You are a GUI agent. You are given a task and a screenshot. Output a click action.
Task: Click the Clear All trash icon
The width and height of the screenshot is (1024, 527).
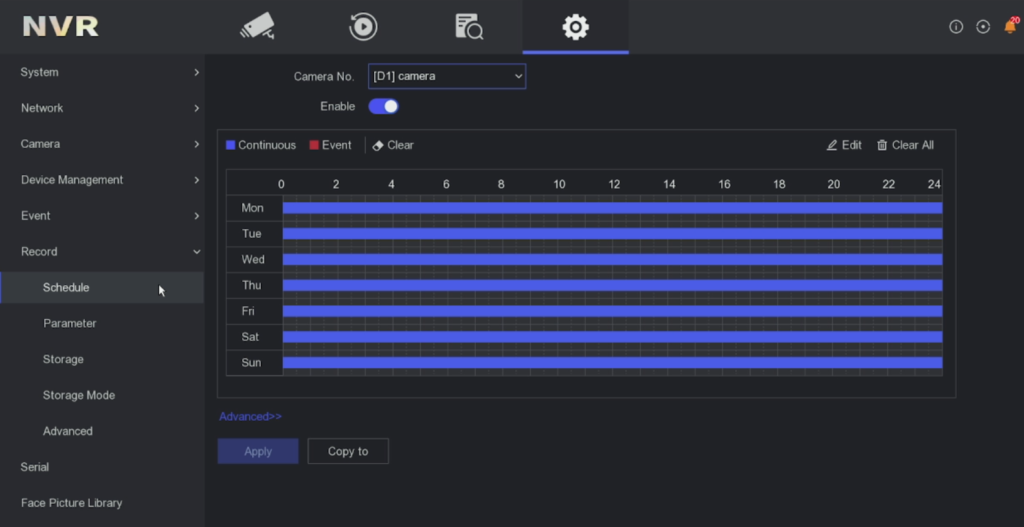(x=882, y=146)
